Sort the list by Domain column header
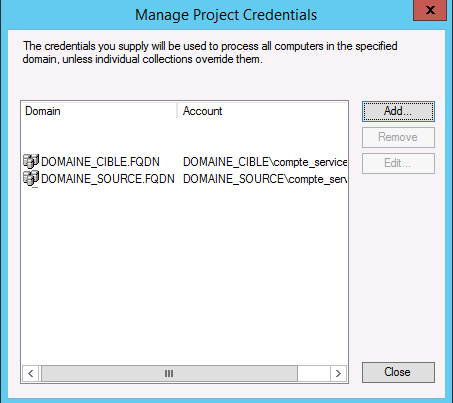453x403 pixels. [99, 111]
